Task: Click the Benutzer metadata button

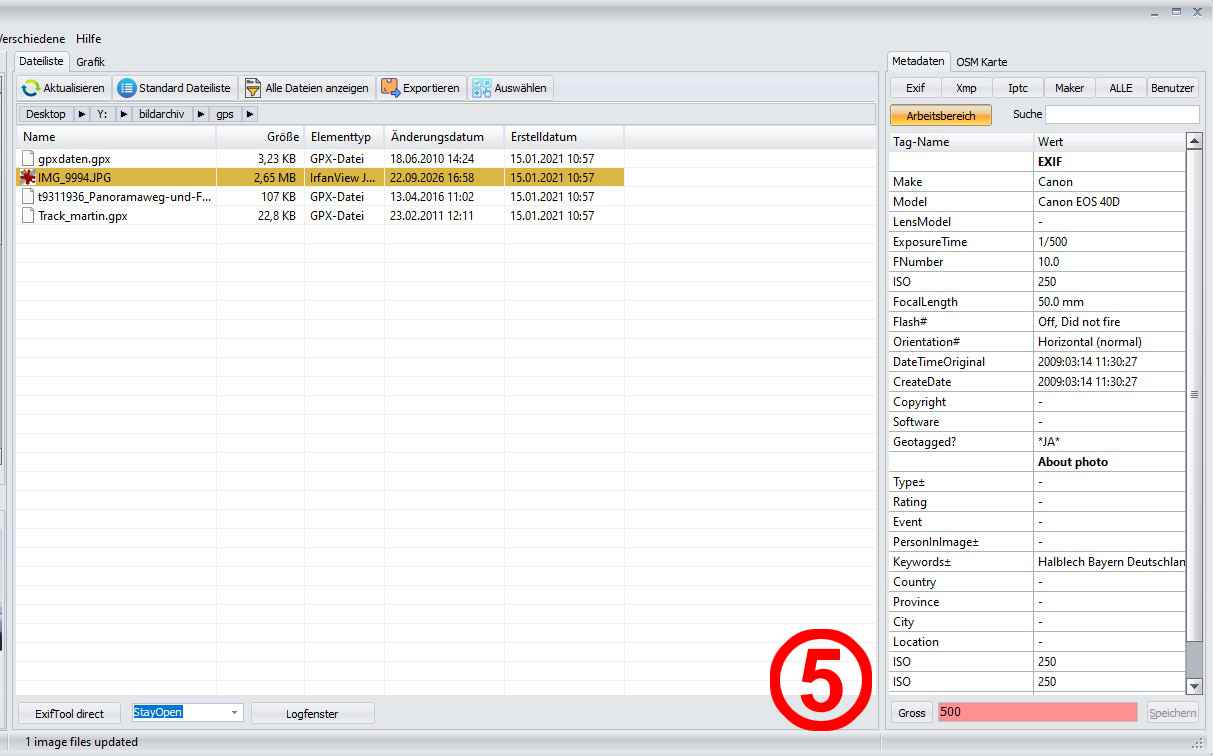Action: click(x=1173, y=88)
